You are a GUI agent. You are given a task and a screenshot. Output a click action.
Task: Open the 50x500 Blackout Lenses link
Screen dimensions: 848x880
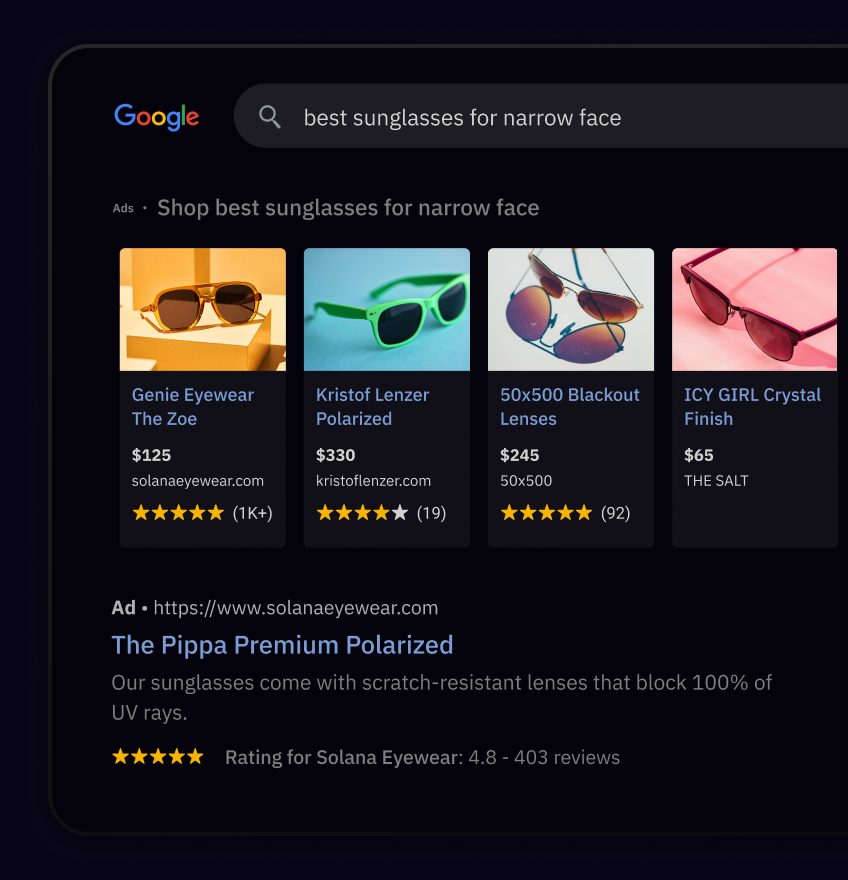click(x=570, y=407)
